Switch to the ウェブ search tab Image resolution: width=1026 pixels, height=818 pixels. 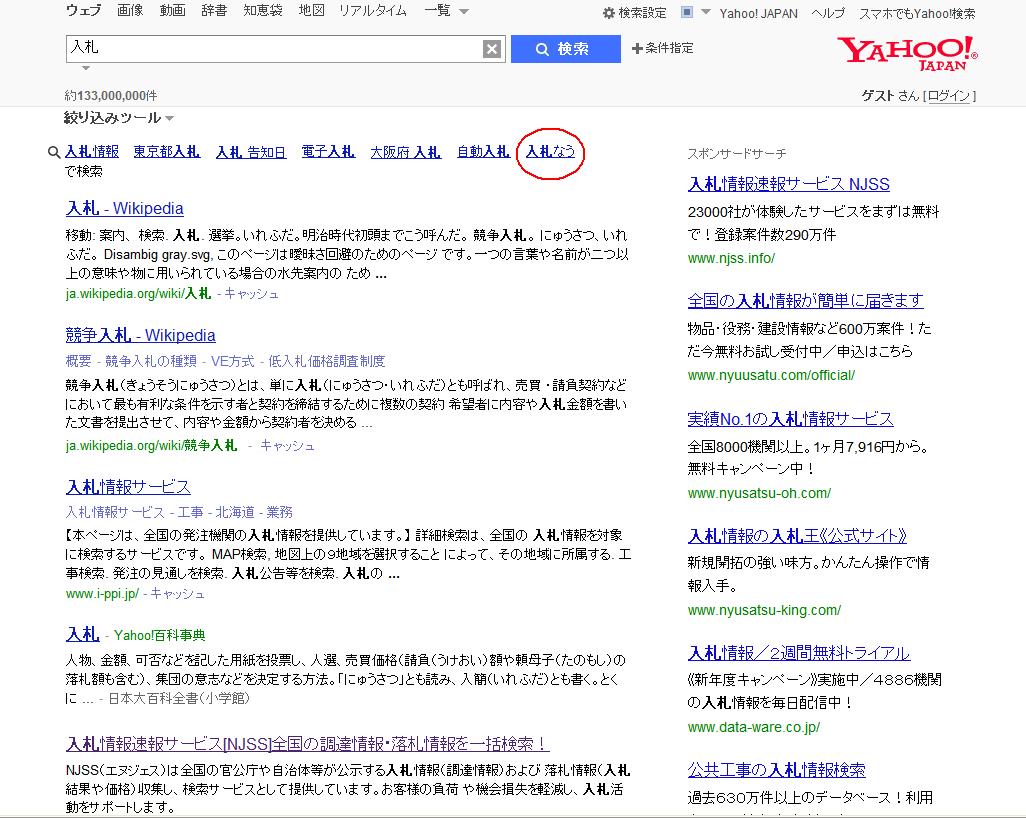click(84, 11)
